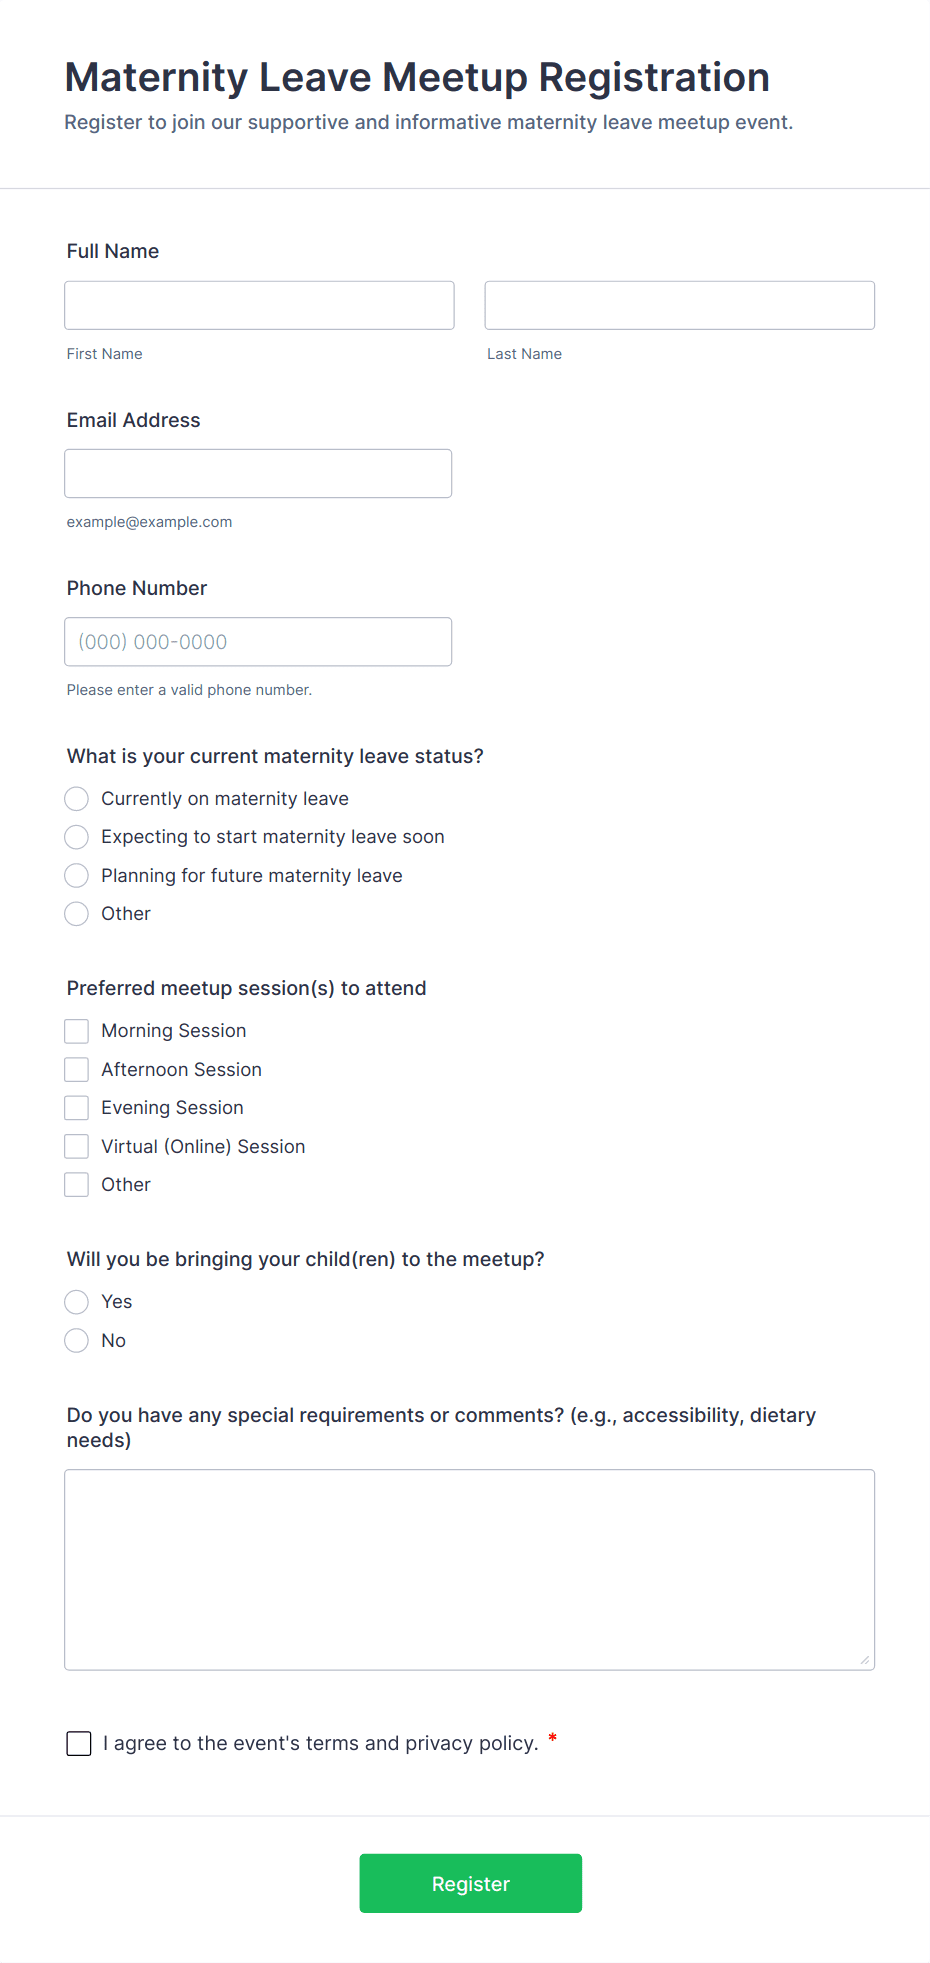
Task: Click the Last Name input field
Action: coord(679,305)
